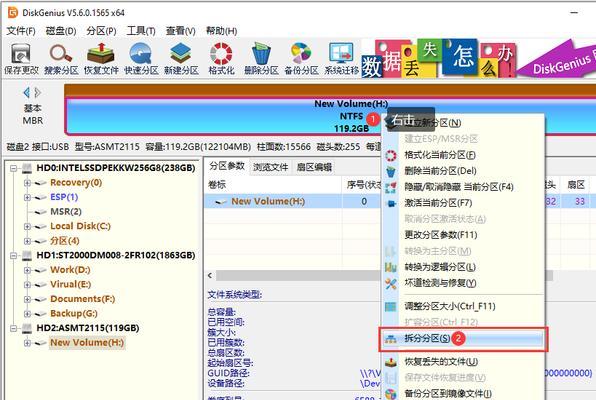Screen dimensions: 596x400
Task: Click the icon beside 调整分区大小(Ctrl_F11)
Action: 391,306
